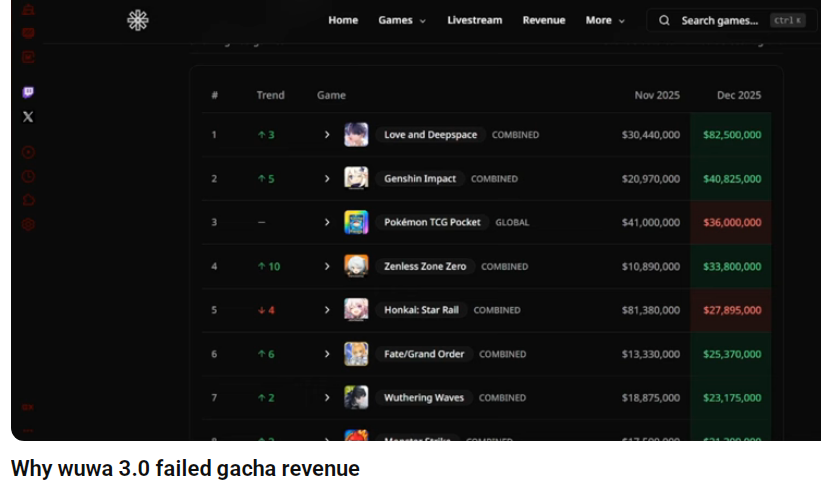Open the video title link below thumbnail

185,468
